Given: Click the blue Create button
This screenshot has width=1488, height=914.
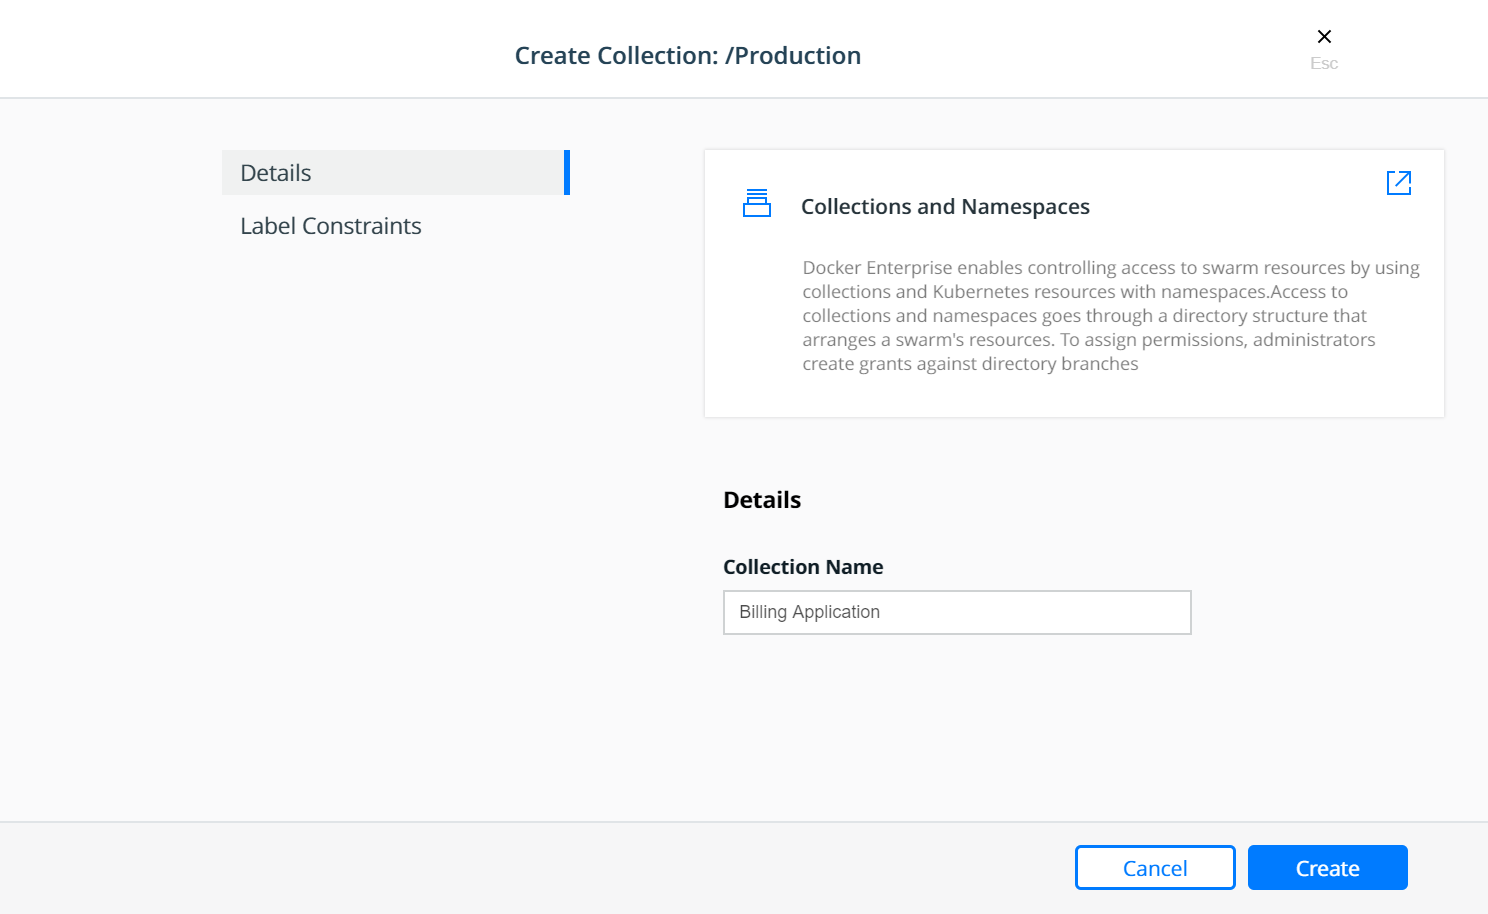Looking at the screenshot, I should tap(1328, 868).
